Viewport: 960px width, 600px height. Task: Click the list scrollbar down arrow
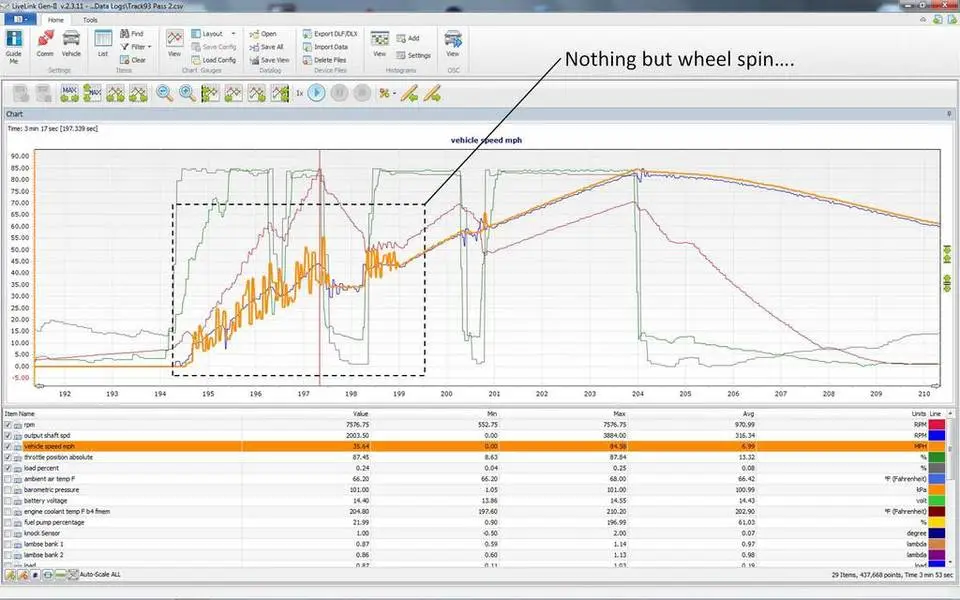click(x=950, y=561)
